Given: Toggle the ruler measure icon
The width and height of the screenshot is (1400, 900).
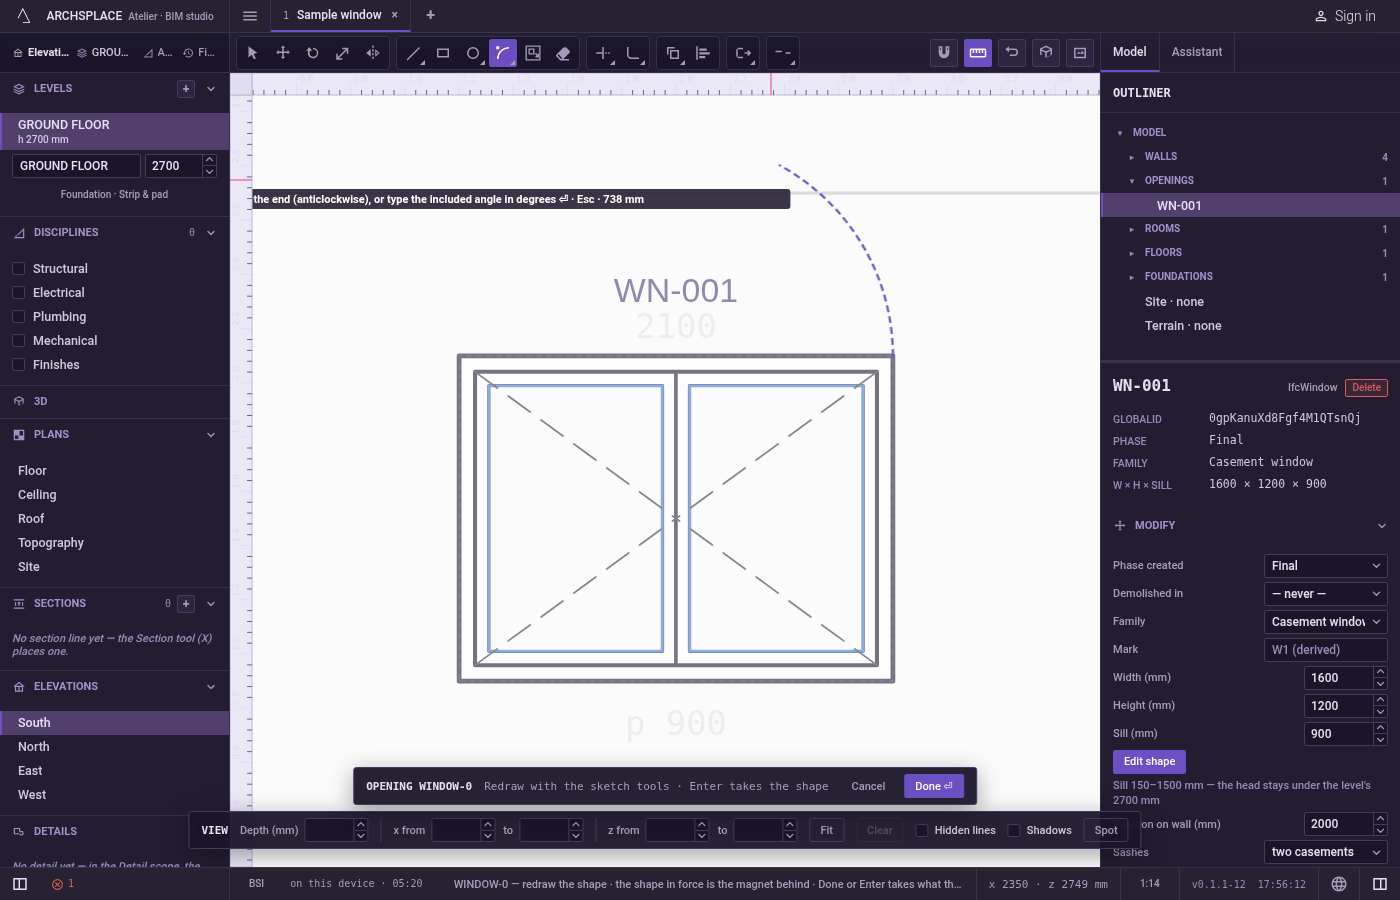Looking at the screenshot, I should 978,53.
